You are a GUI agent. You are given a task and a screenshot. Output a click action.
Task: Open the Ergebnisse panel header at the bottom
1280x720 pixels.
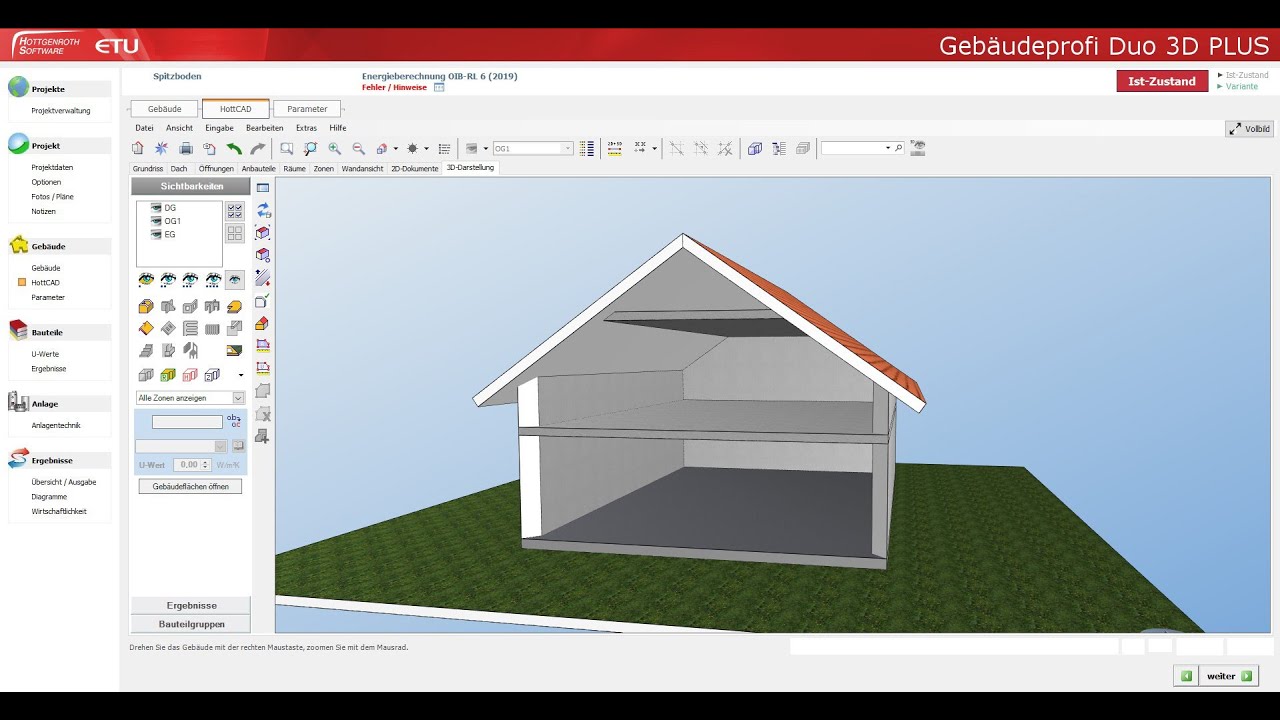pos(191,605)
